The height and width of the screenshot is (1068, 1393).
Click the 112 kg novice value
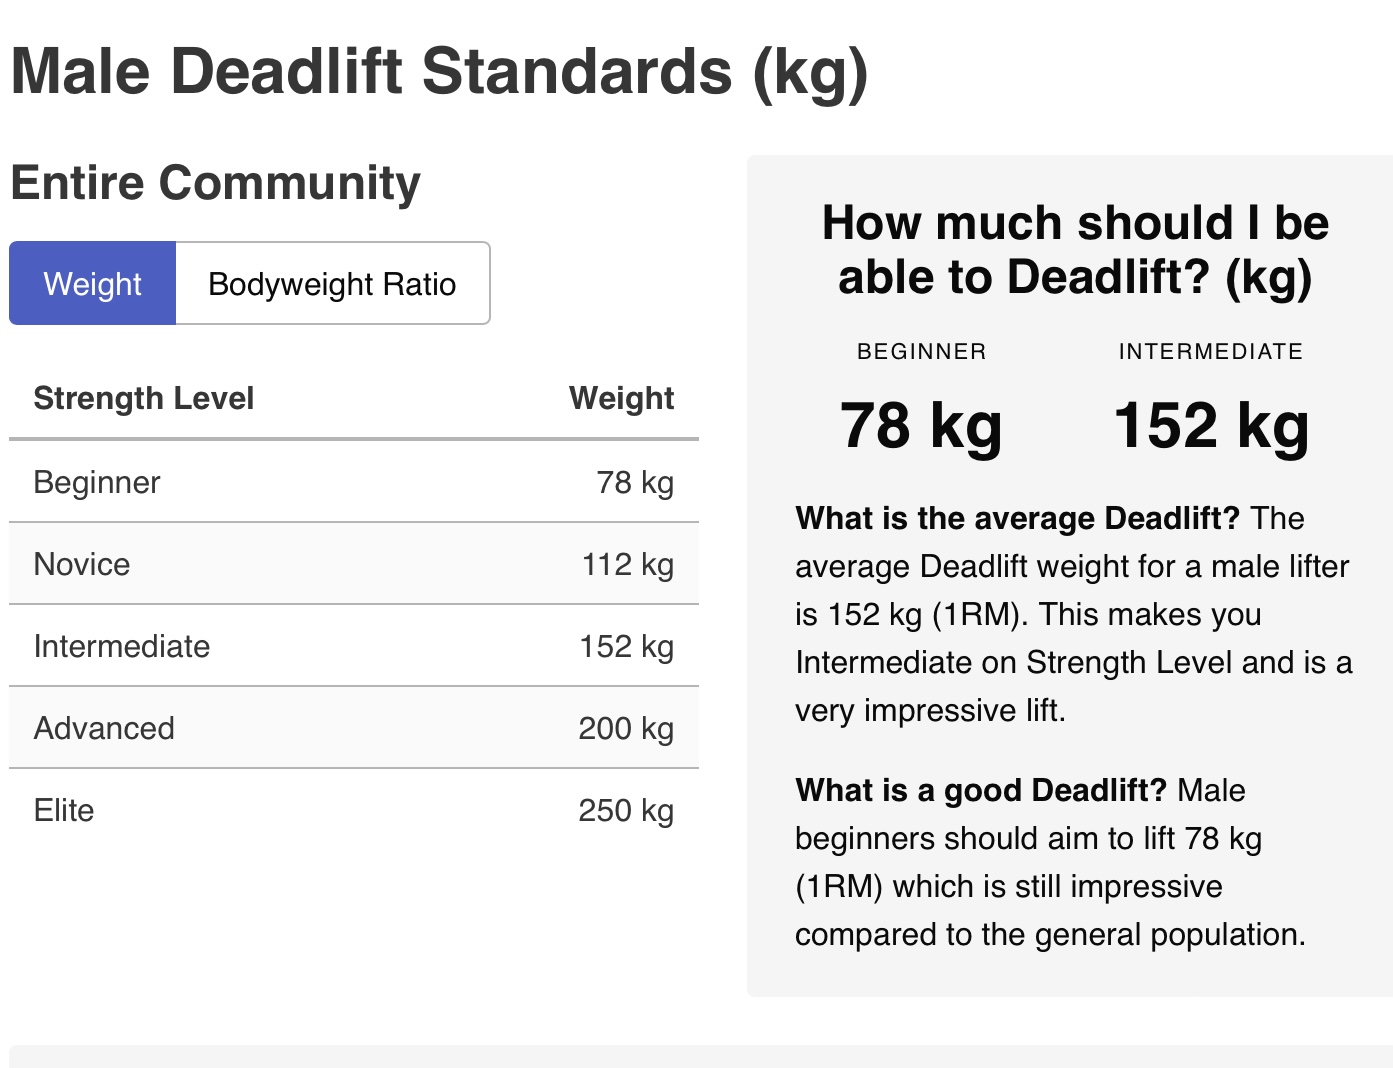(628, 565)
